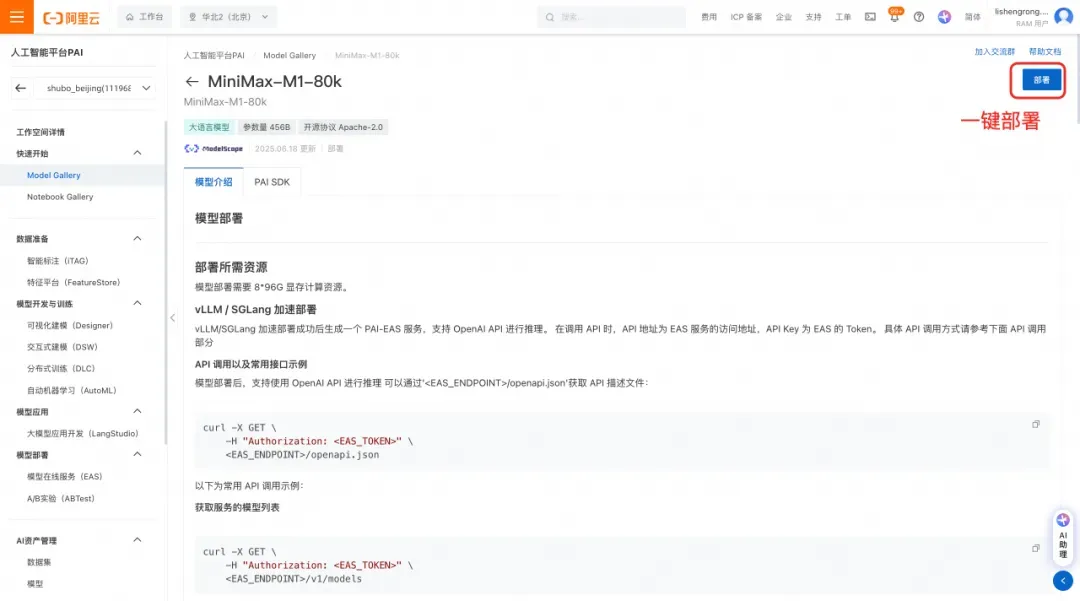Image resolution: width=1080 pixels, height=601 pixels.
Task: Click the 开源协议 Apache-2.0 tag
Action: 343,127
